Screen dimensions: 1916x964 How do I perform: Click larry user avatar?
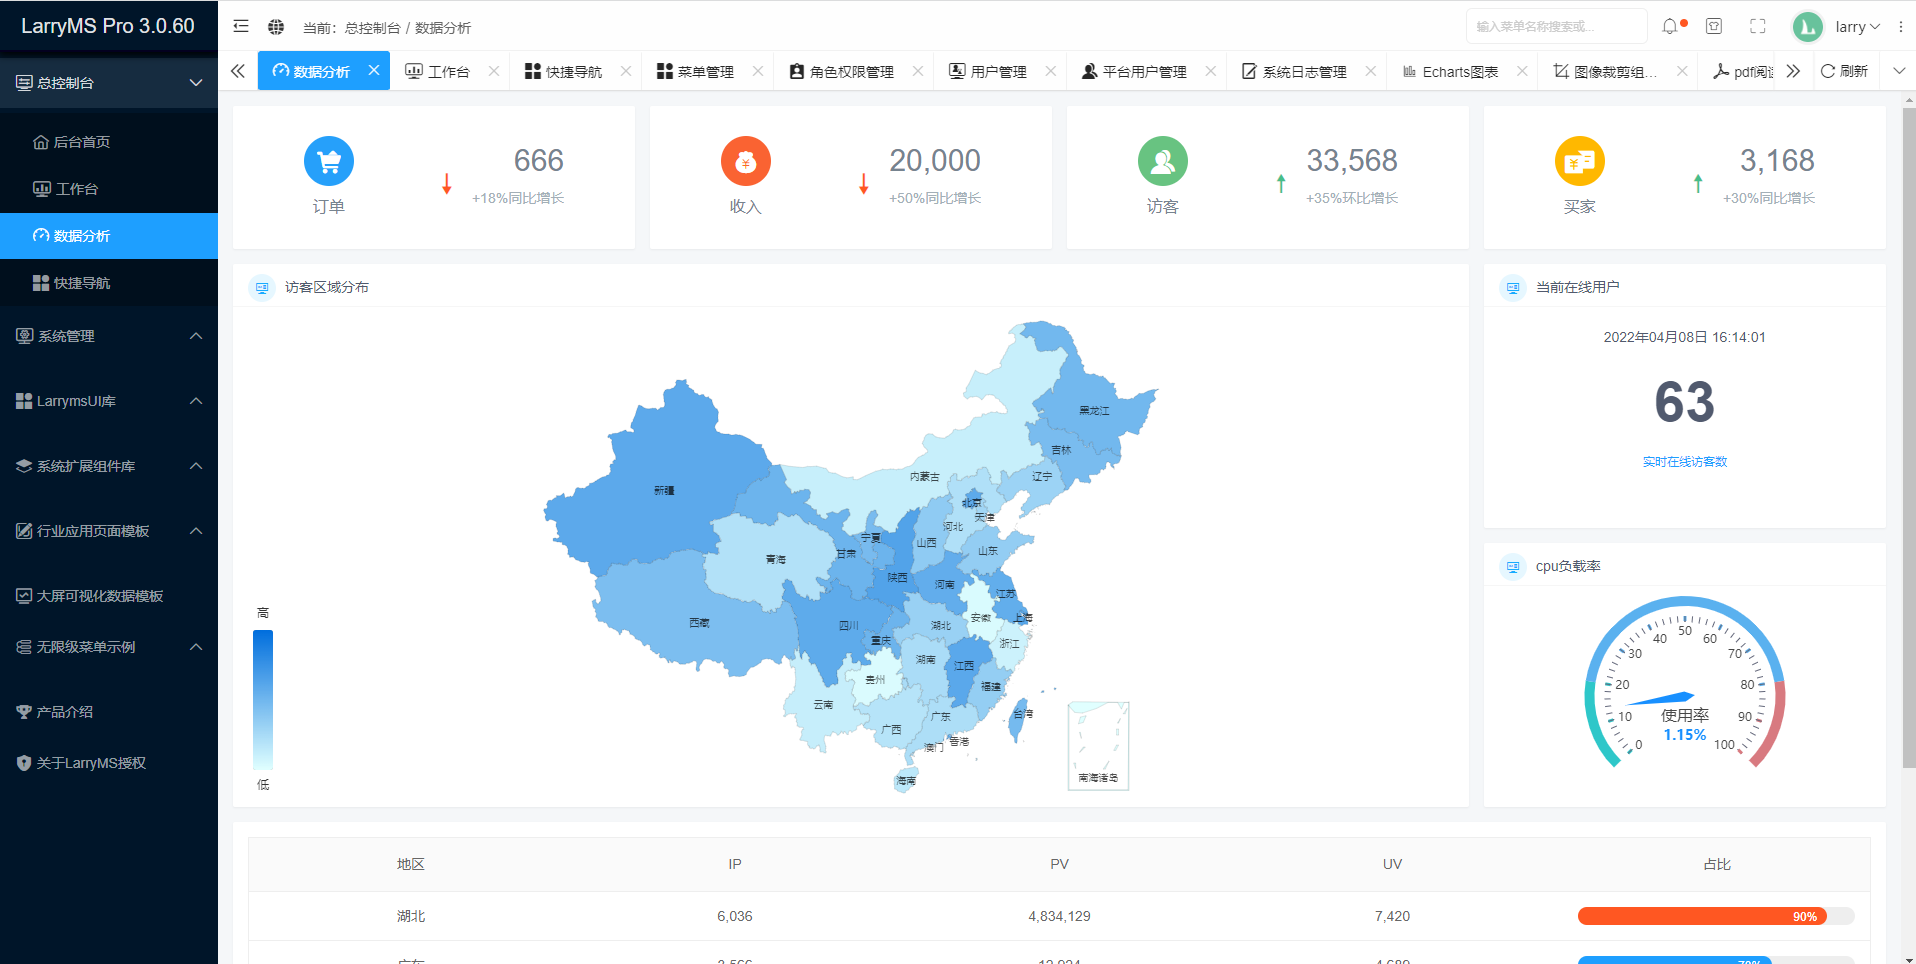[x=1808, y=27]
